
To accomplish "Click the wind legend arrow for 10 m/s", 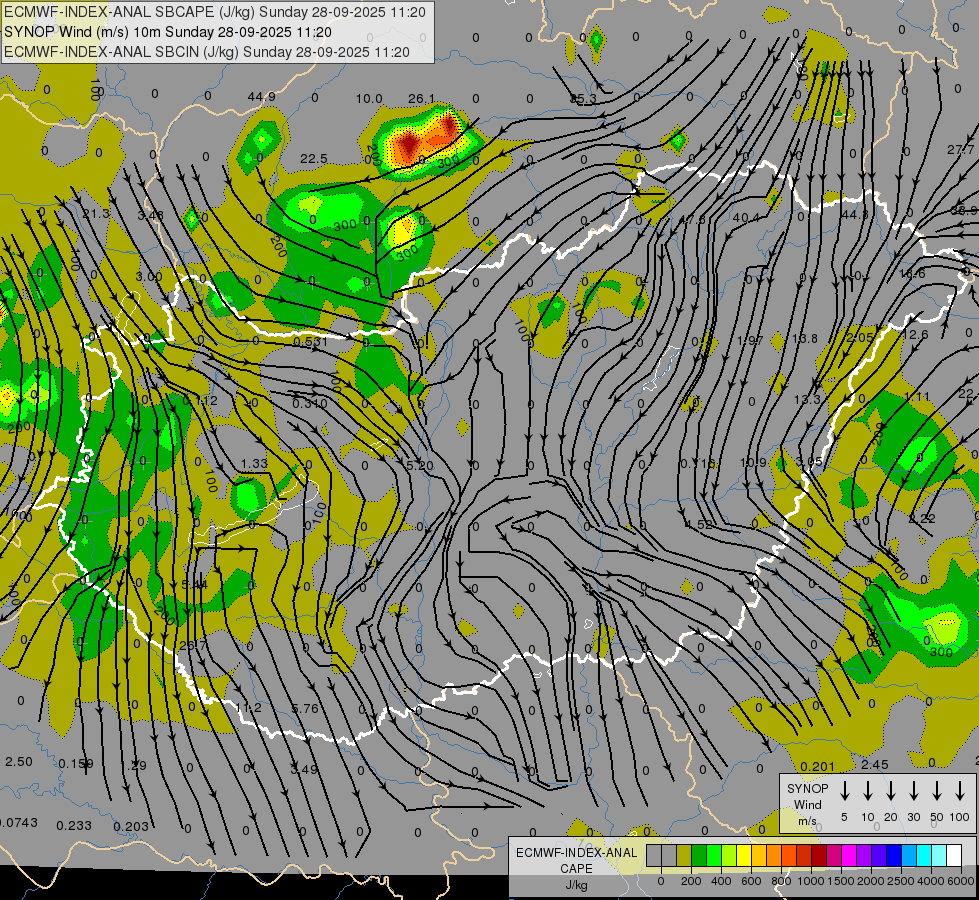I will click(x=868, y=791).
